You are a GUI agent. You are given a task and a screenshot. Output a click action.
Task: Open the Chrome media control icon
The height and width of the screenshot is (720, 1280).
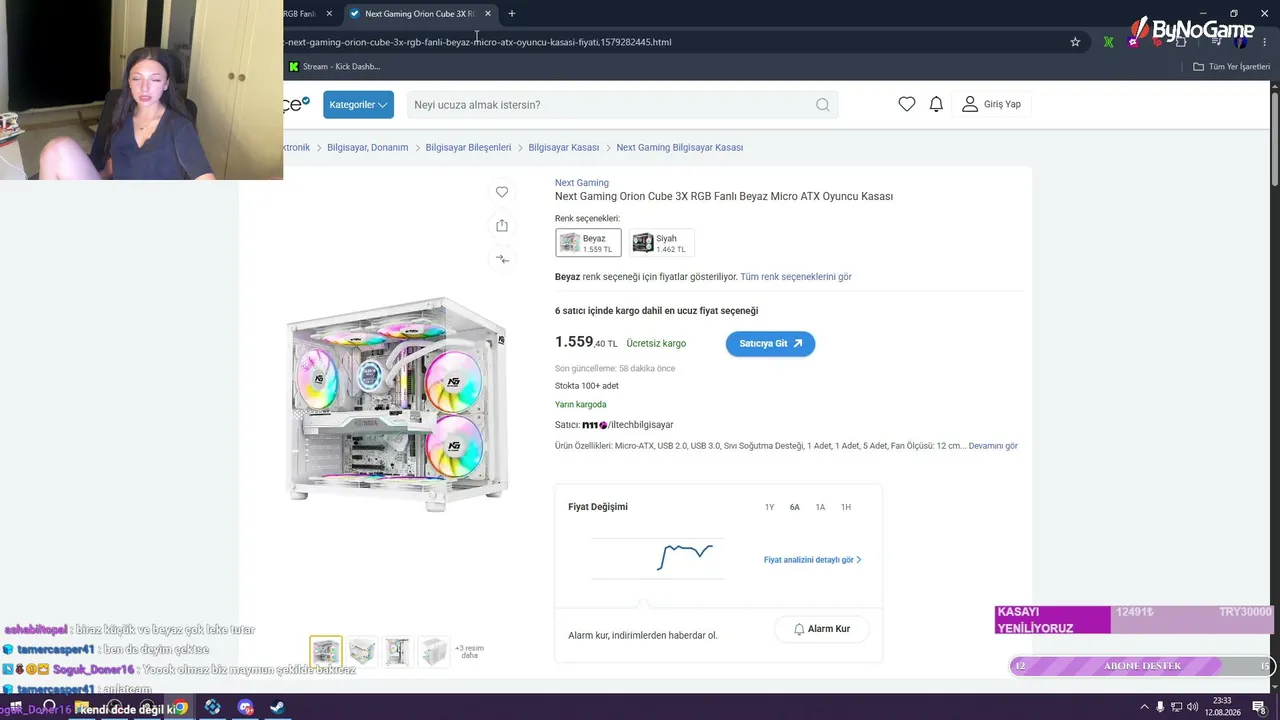1216,42
